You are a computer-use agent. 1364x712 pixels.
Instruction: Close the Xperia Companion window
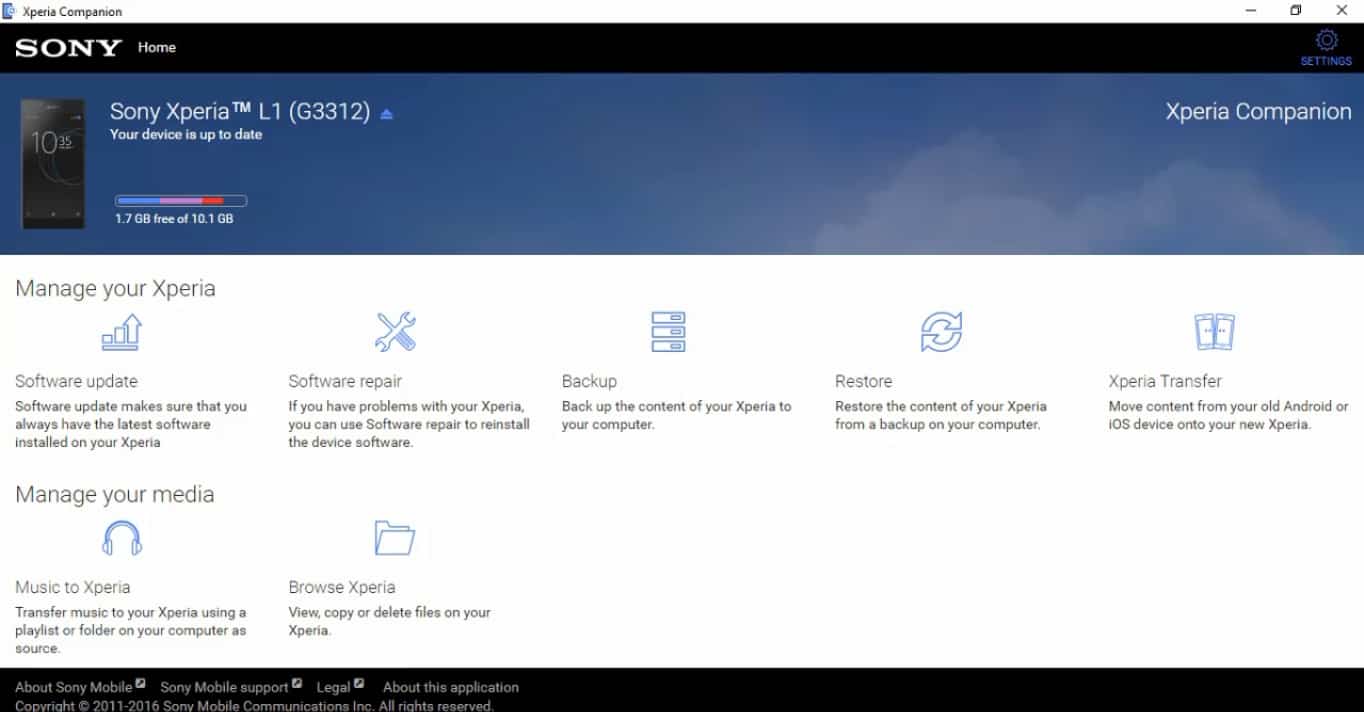(1342, 11)
